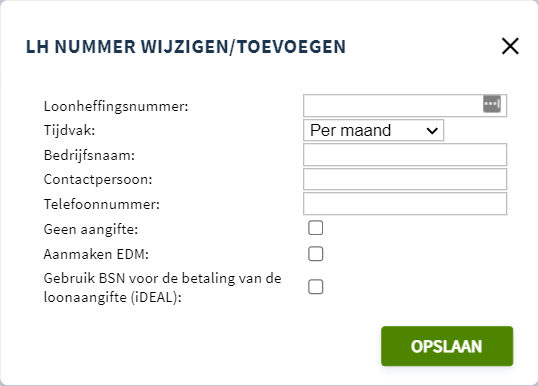Screen dimensions: 538x386
Task: Close the LH nummer dialog with the X
Action: (x=510, y=46)
